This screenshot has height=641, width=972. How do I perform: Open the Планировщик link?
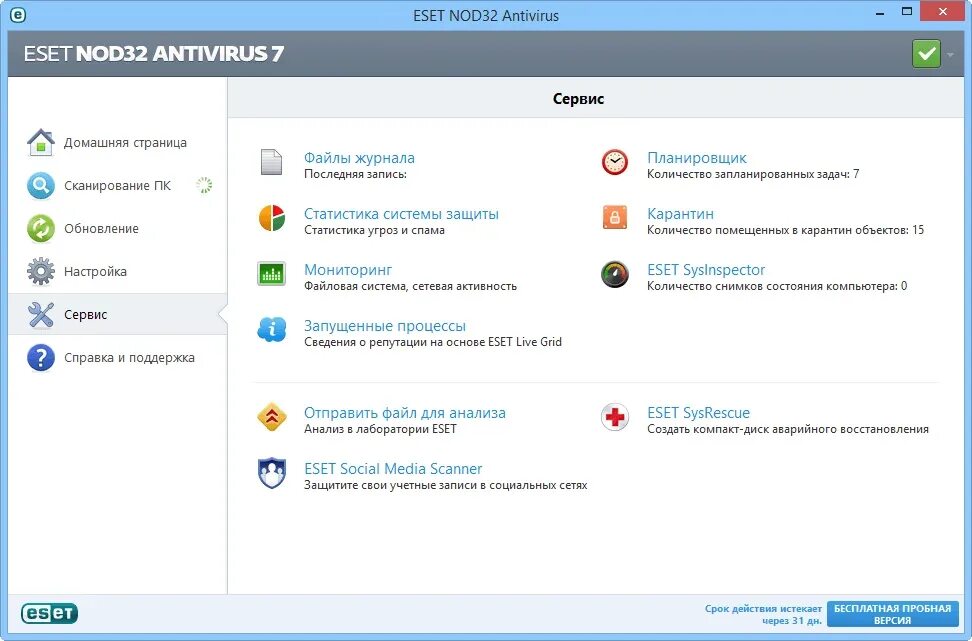coord(696,157)
